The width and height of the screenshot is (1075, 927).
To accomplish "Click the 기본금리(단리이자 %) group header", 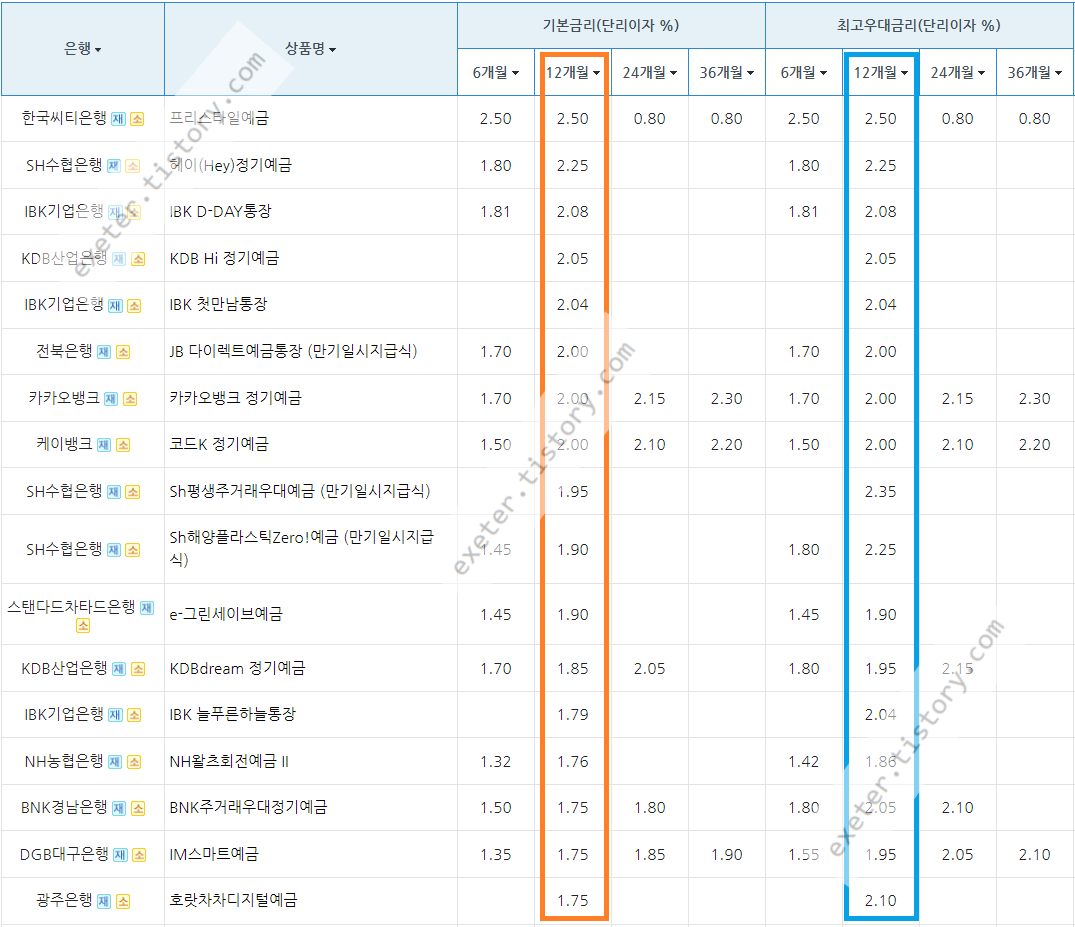I will click(611, 25).
